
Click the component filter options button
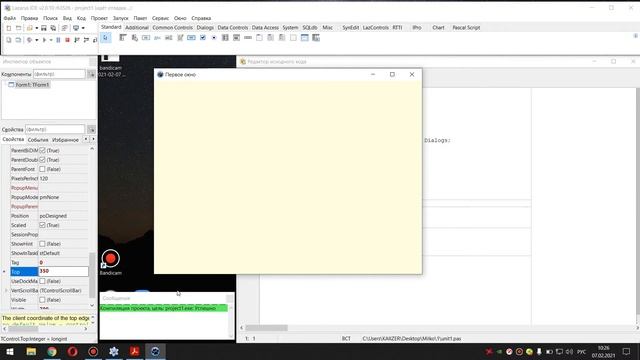click(91, 74)
